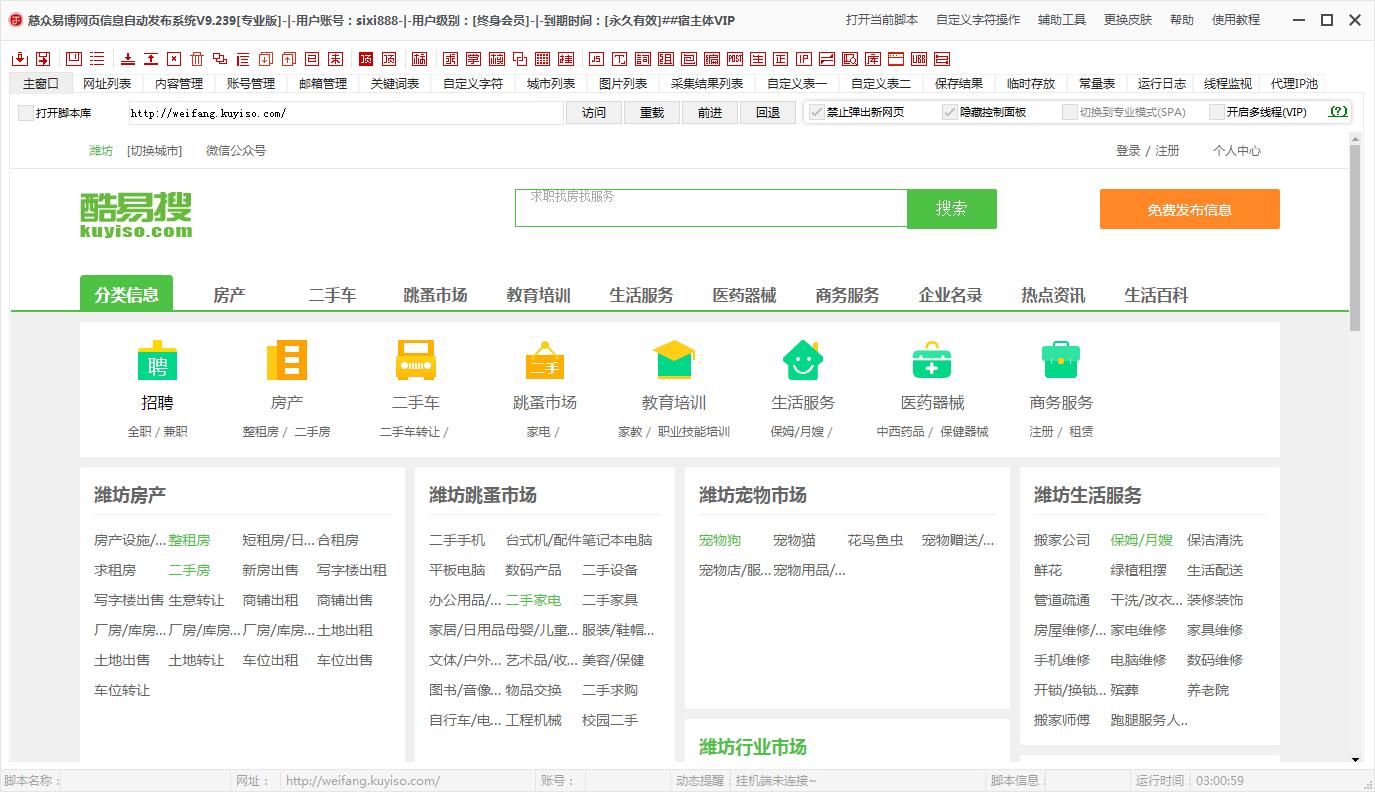Switch to the 账号管理 tab
The image size is (1375, 792).
pyautogui.click(x=251, y=83)
